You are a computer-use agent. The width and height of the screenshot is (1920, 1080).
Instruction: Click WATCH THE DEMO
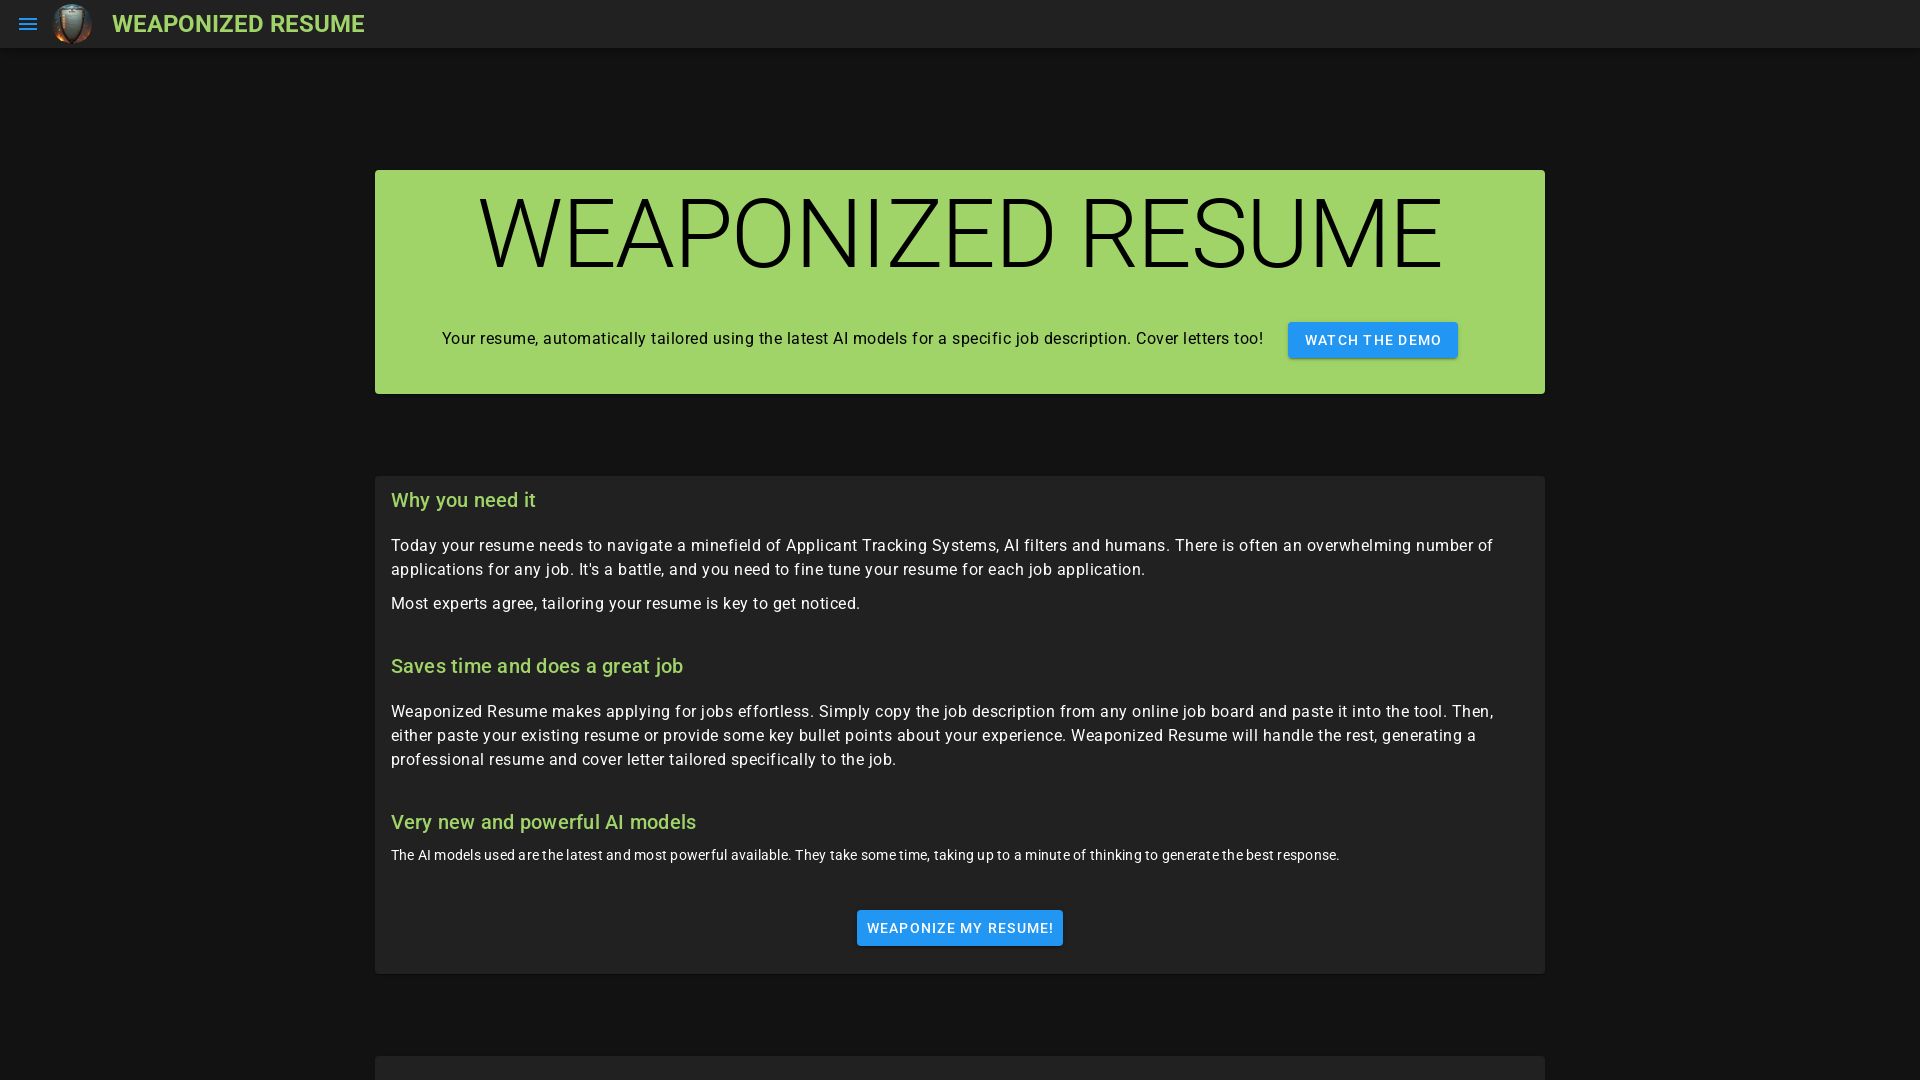pos(1372,340)
